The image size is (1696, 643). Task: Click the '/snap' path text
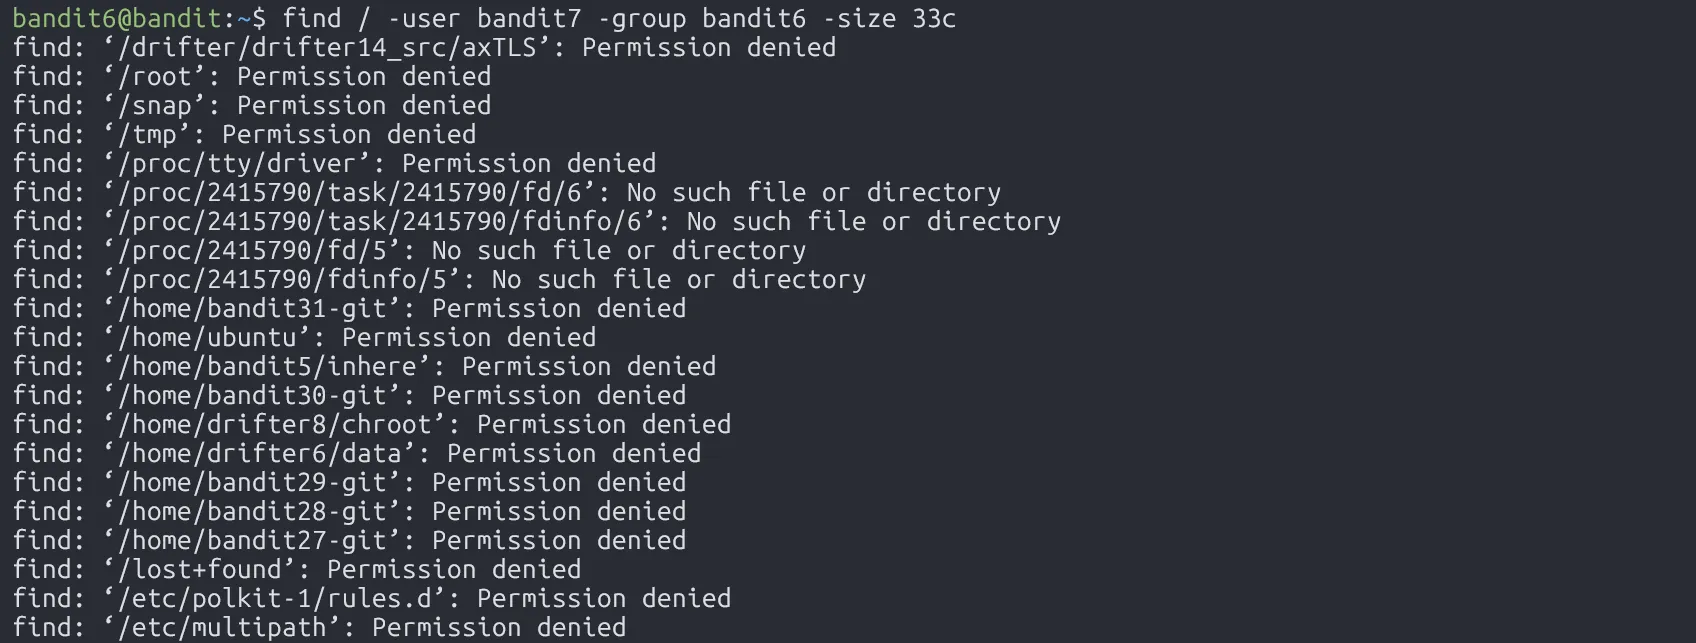161,105
